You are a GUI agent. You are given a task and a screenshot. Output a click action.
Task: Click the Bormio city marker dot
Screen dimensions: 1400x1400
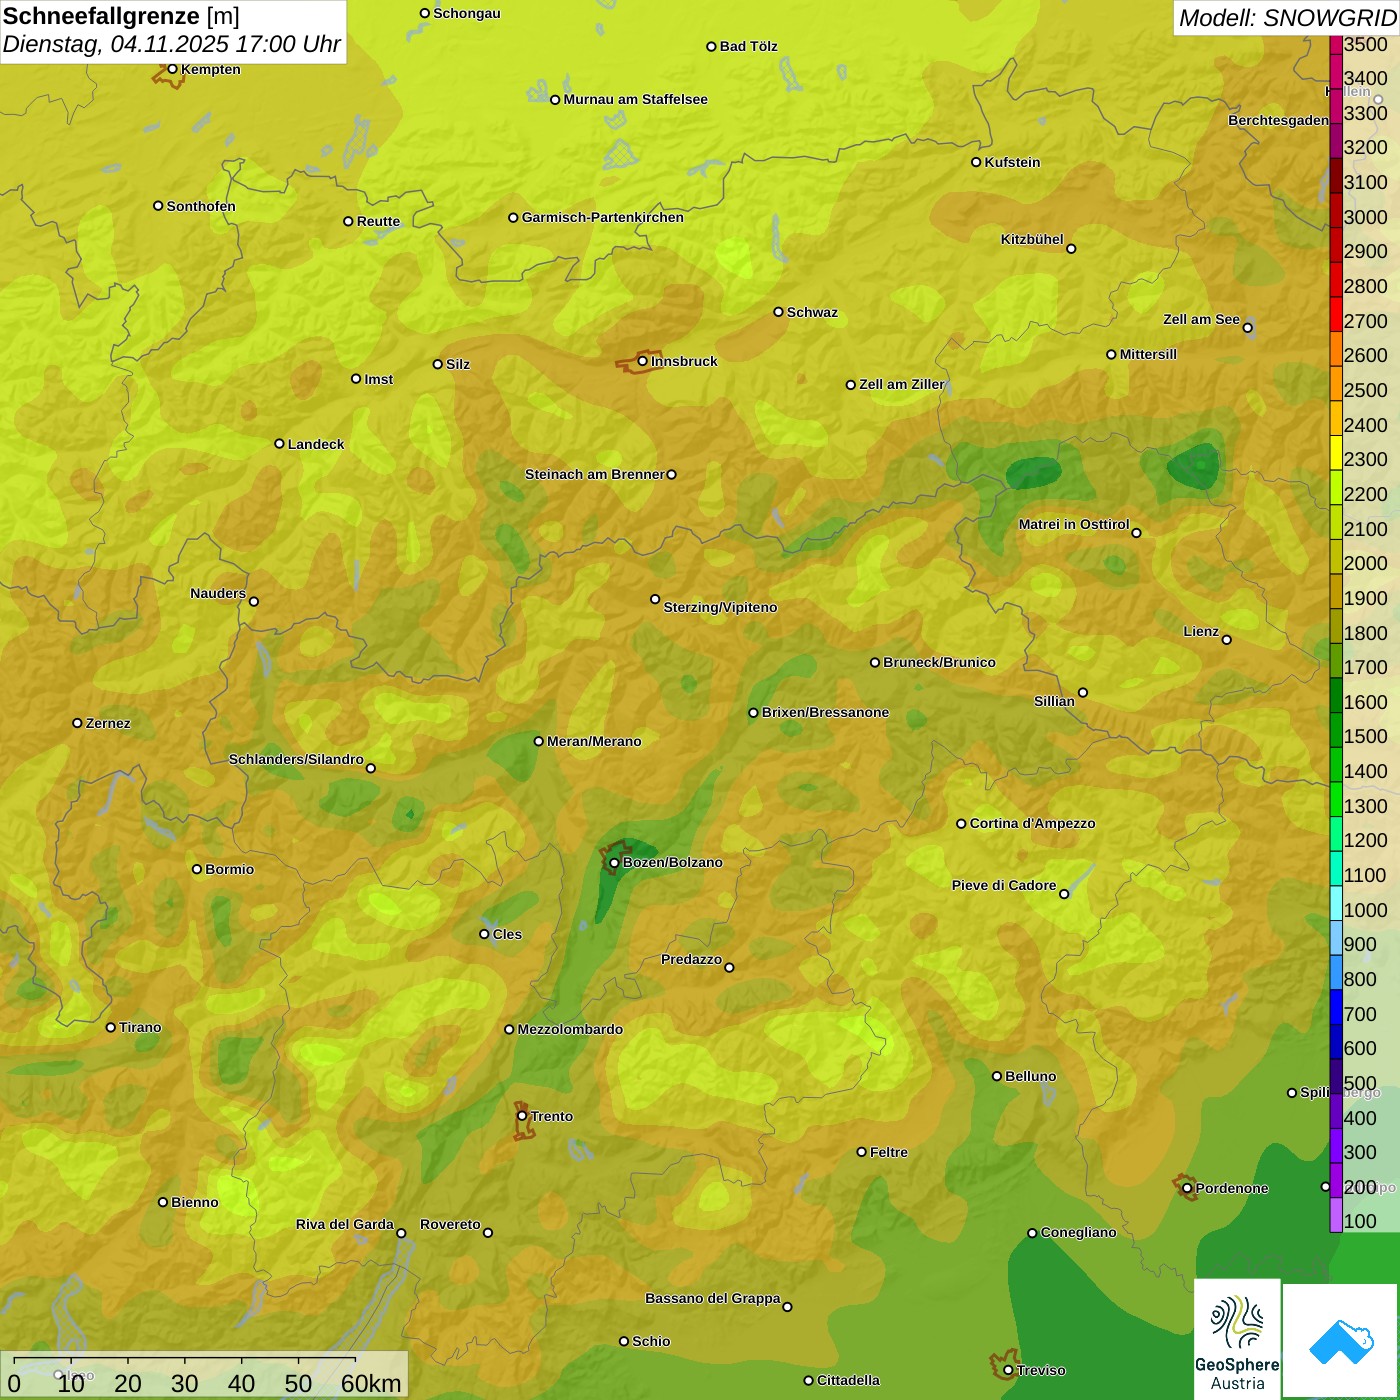[x=197, y=869]
